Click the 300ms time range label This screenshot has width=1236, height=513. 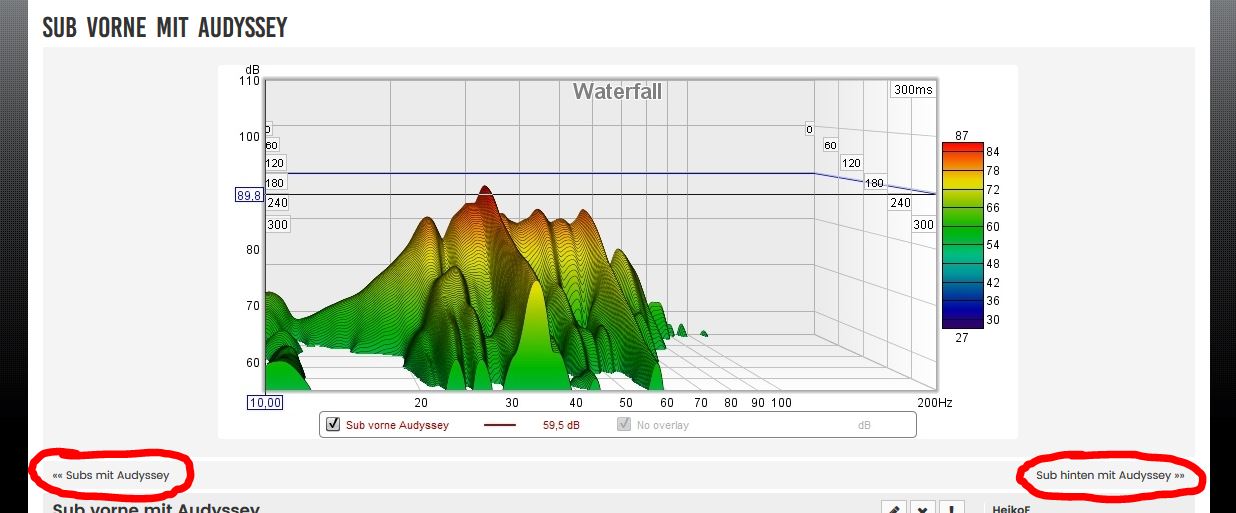click(x=912, y=90)
